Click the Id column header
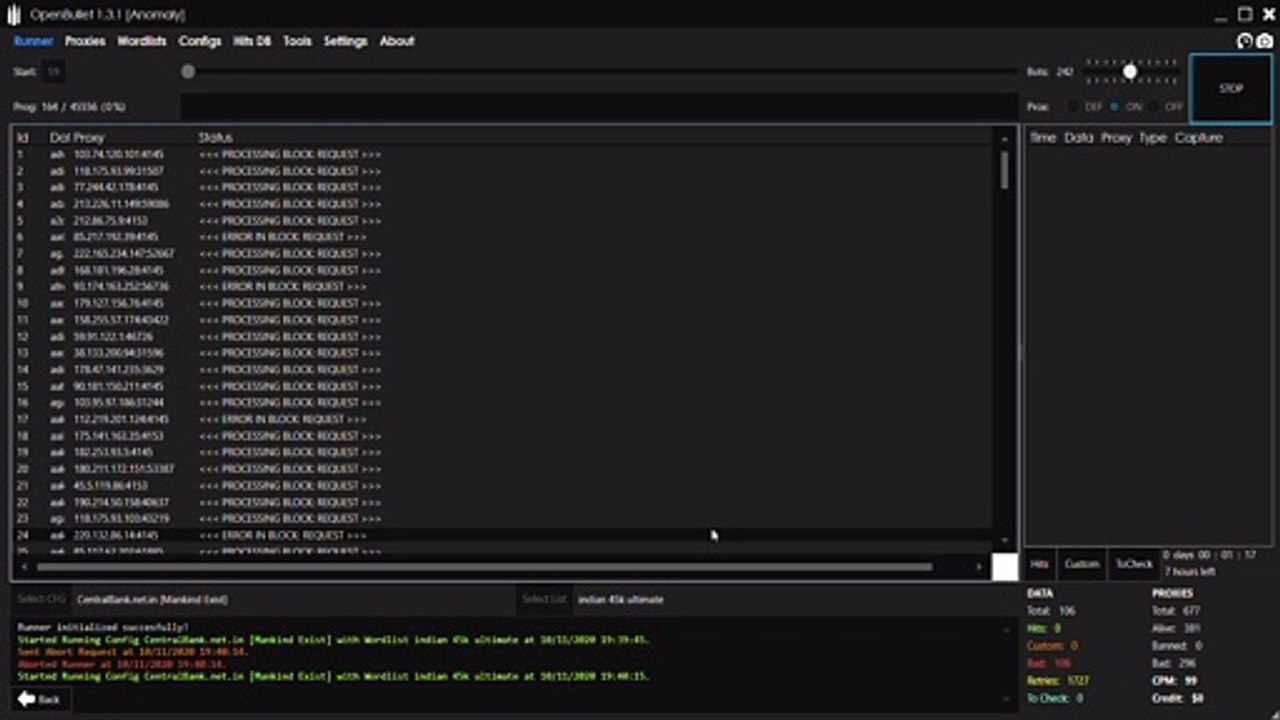The height and width of the screenshot is (720, 1280). click(22, 137)
